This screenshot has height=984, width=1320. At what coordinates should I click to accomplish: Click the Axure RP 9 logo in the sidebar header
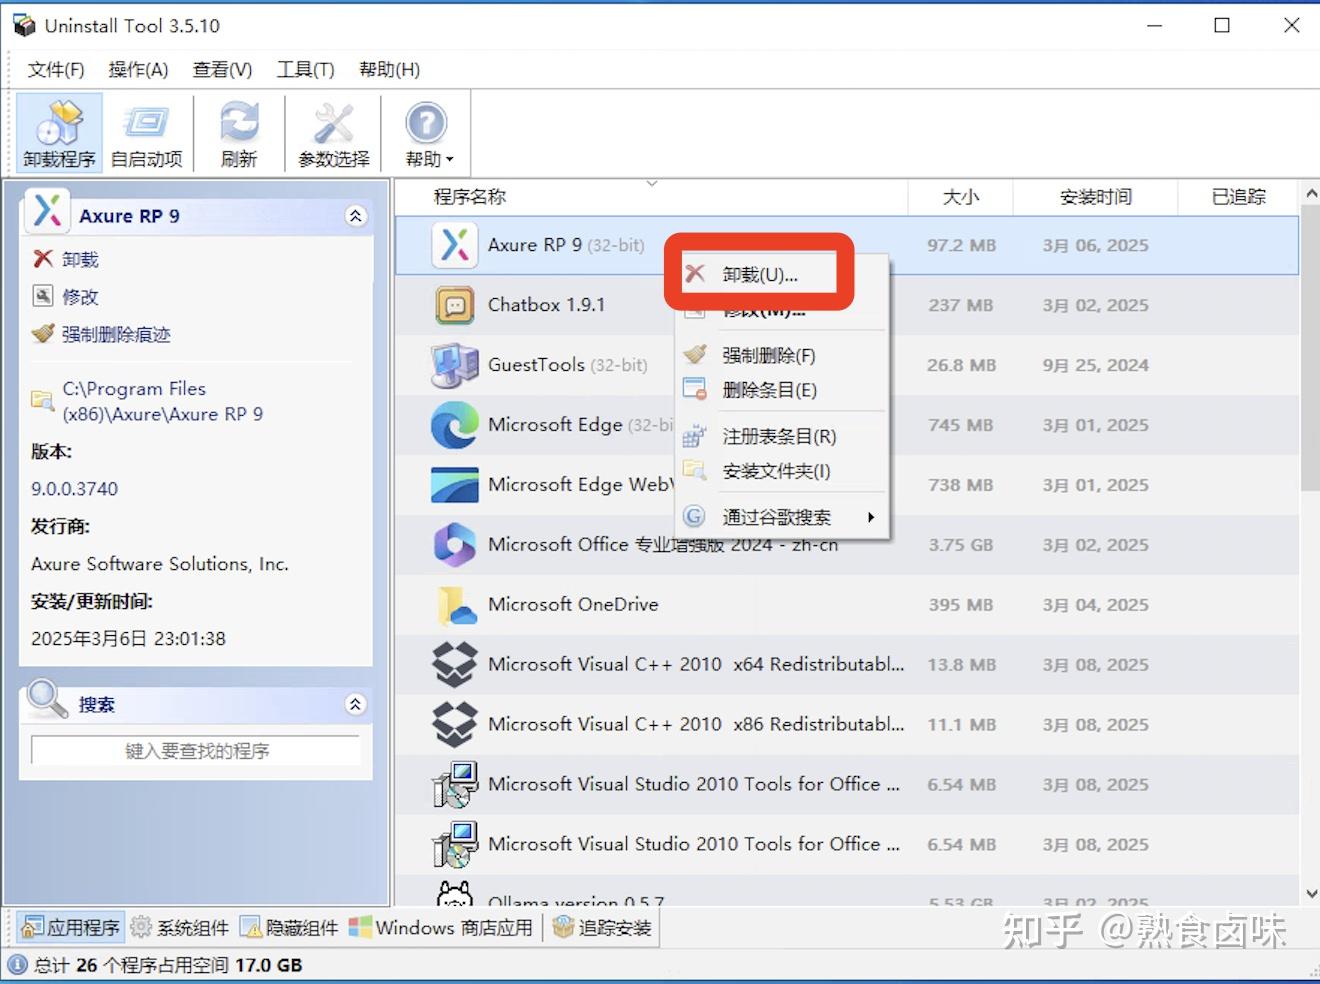[x=46, y=211]
